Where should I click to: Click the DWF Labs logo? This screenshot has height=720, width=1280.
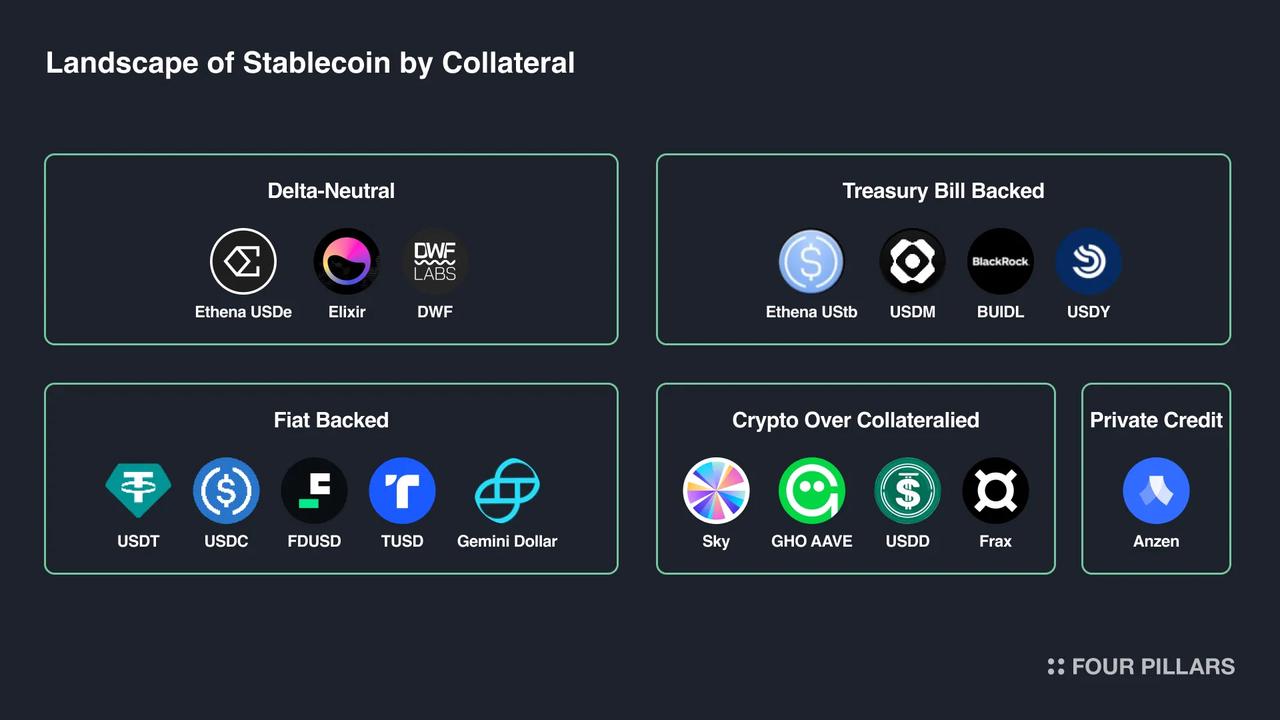[435, 261]
